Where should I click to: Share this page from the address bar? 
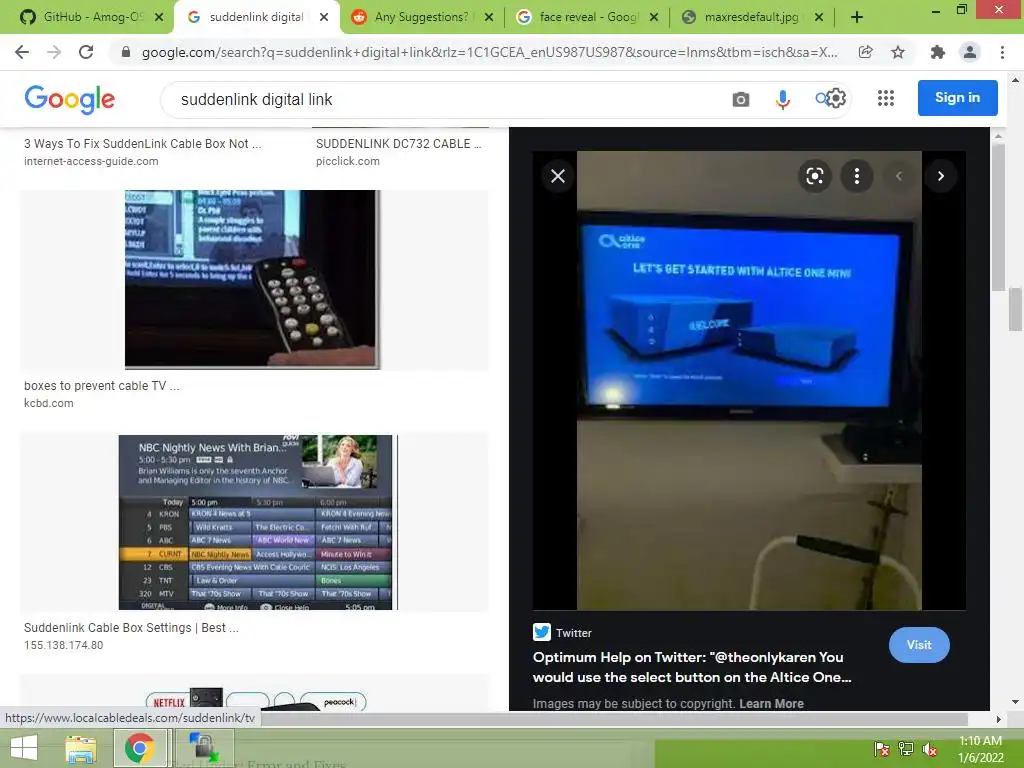(x=866, y=52)
